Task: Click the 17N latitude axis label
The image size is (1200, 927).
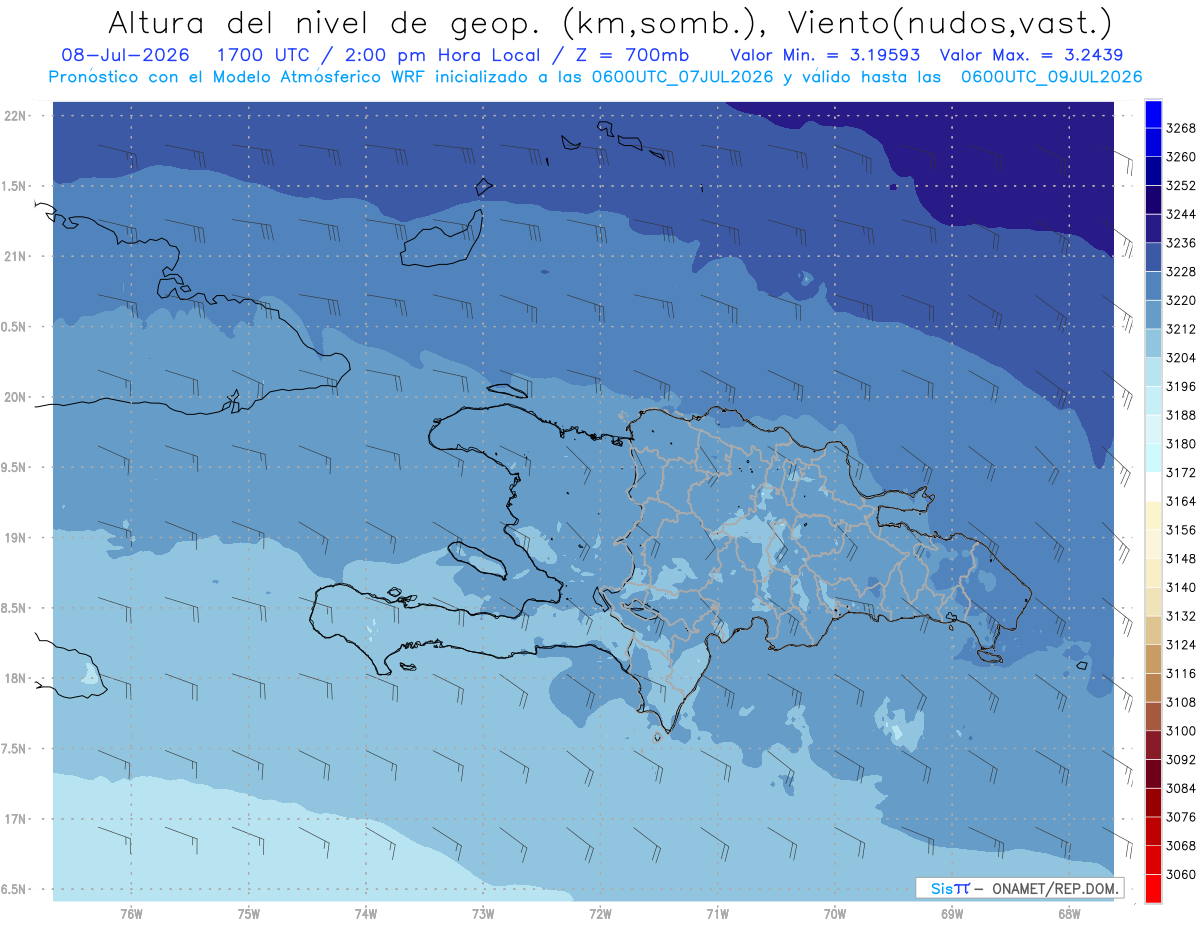Action: pos(15,819)
